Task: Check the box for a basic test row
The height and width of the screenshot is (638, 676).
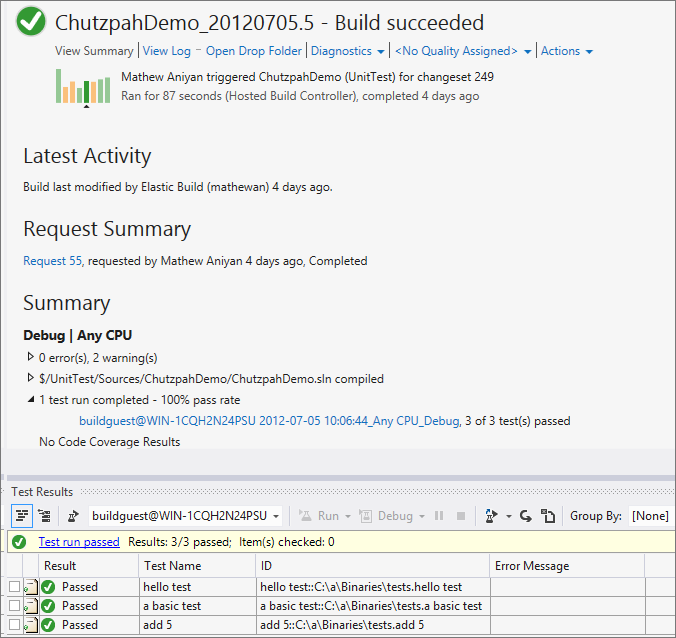Action: (x=14, y=606)
